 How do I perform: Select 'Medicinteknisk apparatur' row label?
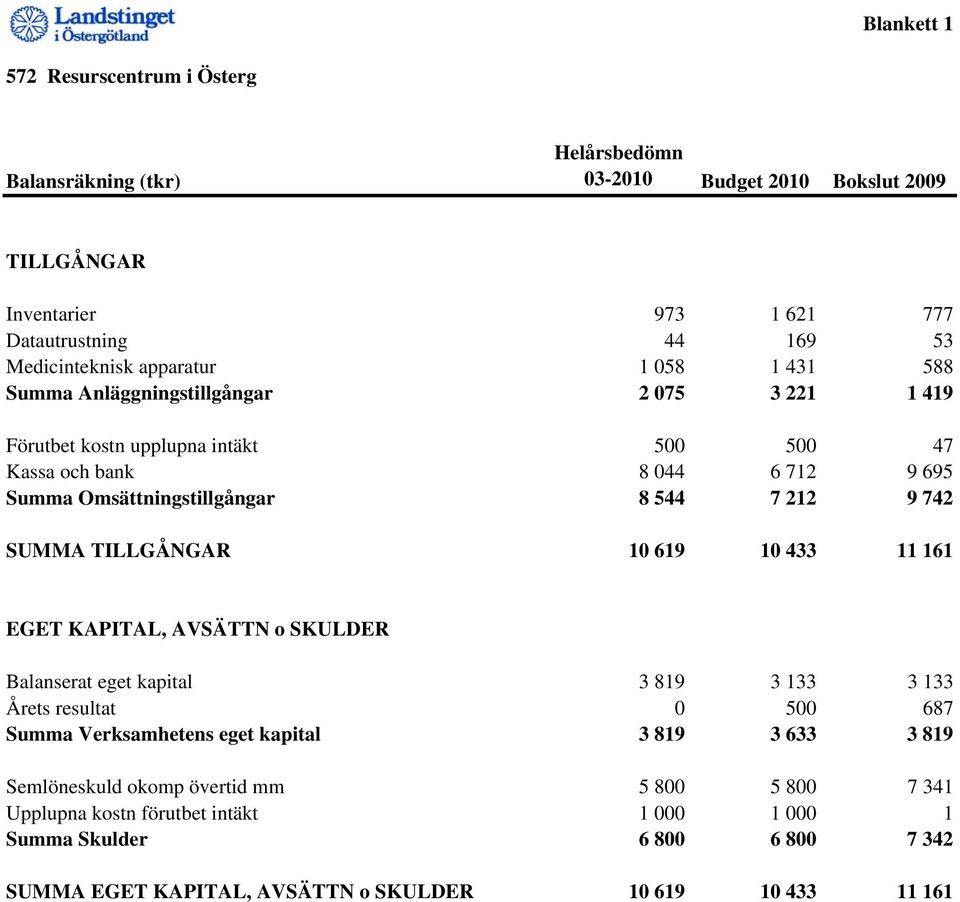pyautogui.click(x=111, y=367)
